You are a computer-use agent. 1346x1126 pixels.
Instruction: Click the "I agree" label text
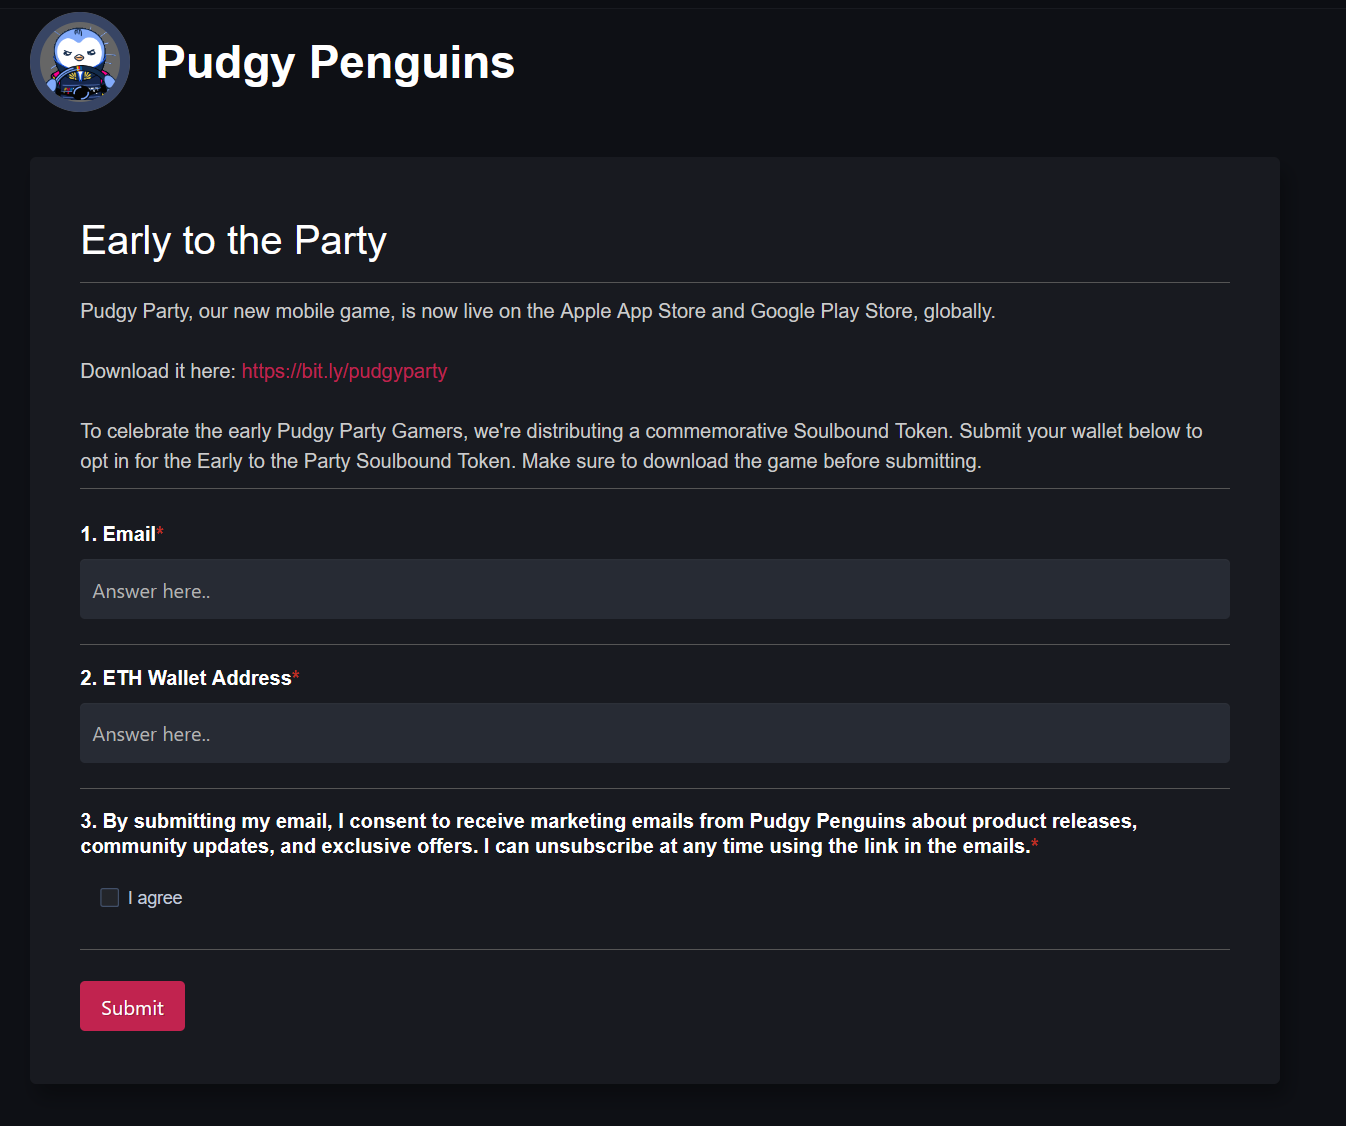point(155,898)
